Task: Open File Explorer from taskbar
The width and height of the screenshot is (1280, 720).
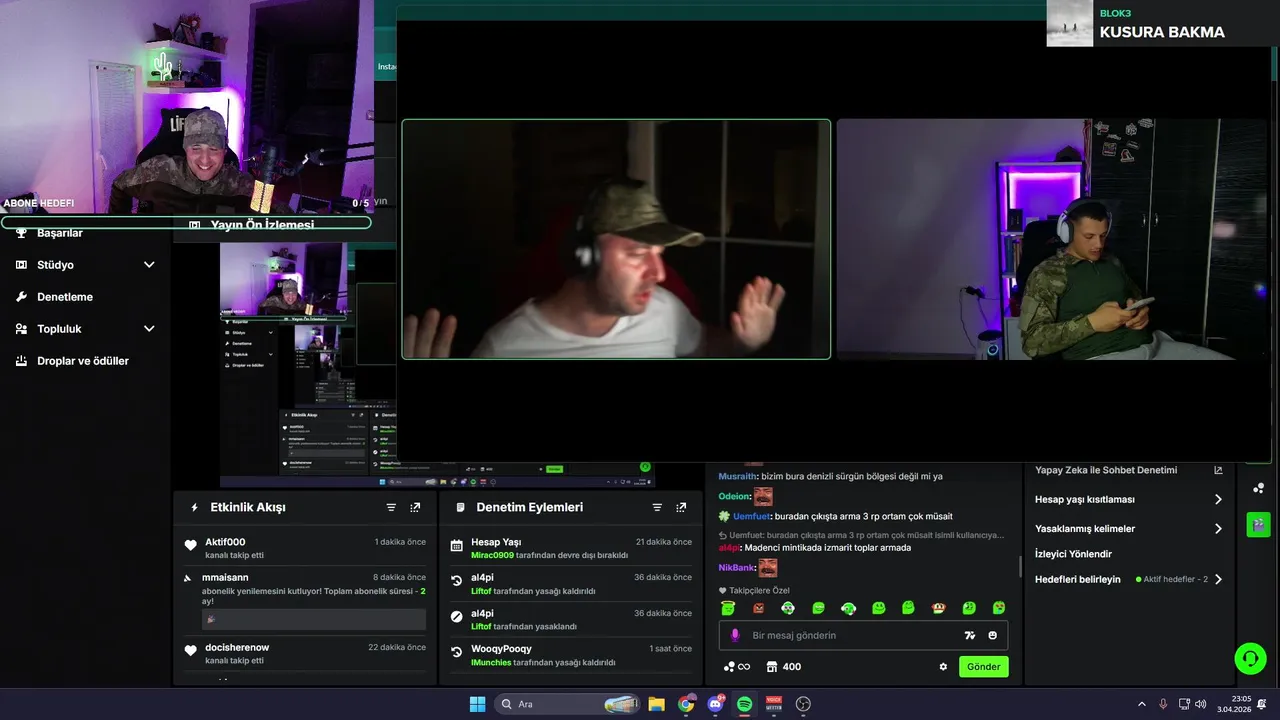Action: 657,704
